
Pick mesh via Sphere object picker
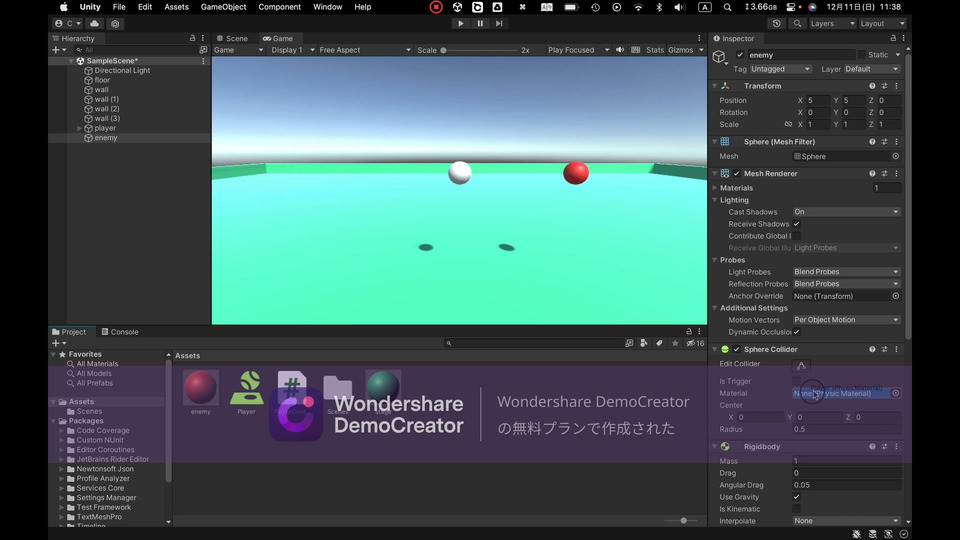(x=896, y=156)
